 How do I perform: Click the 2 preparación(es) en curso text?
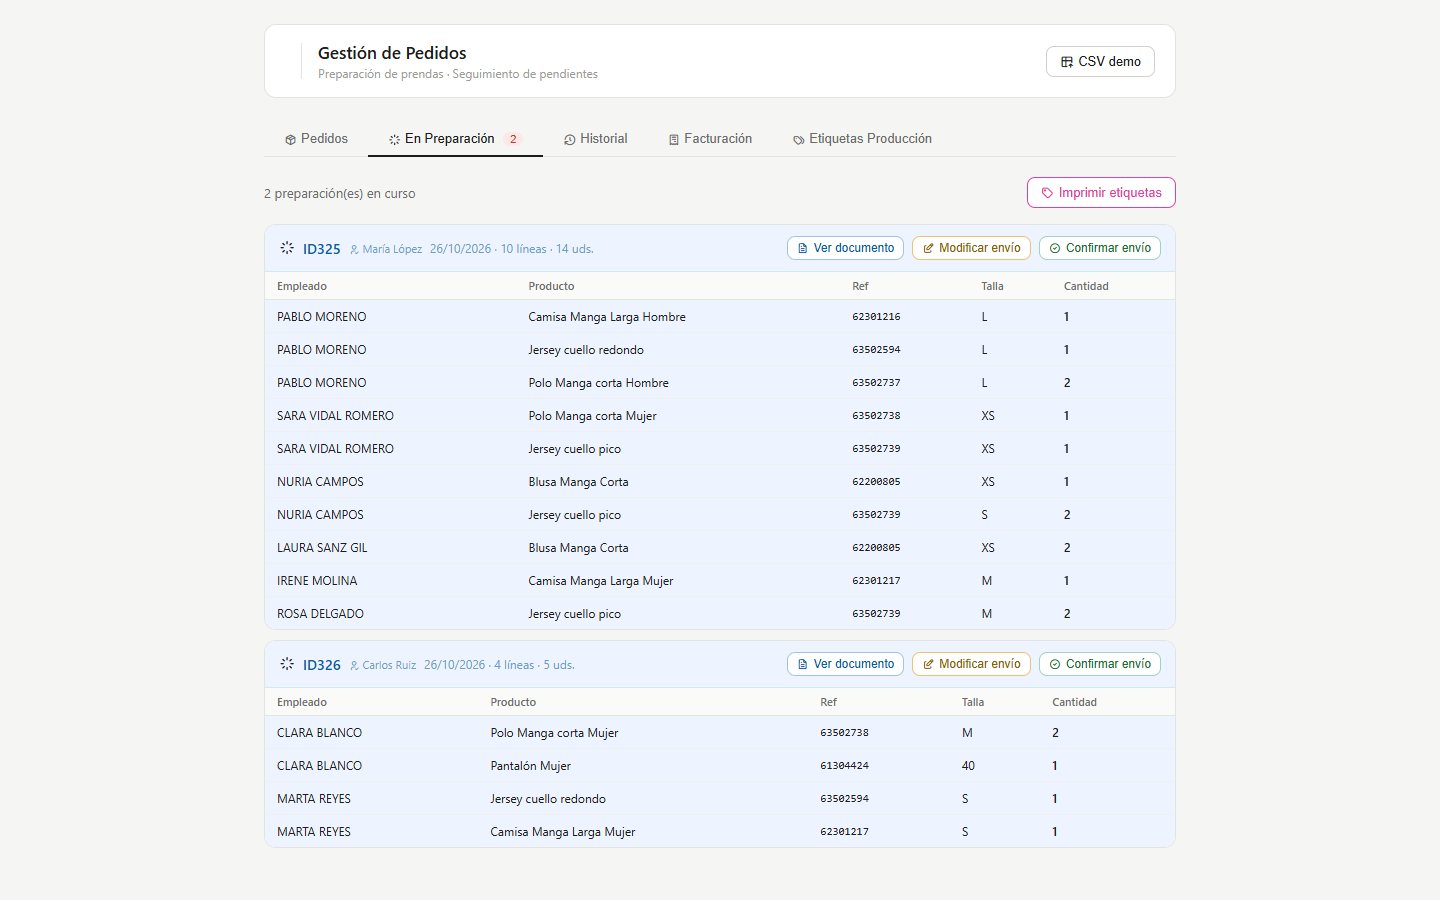pyautogui.click(x=340, y=194)
